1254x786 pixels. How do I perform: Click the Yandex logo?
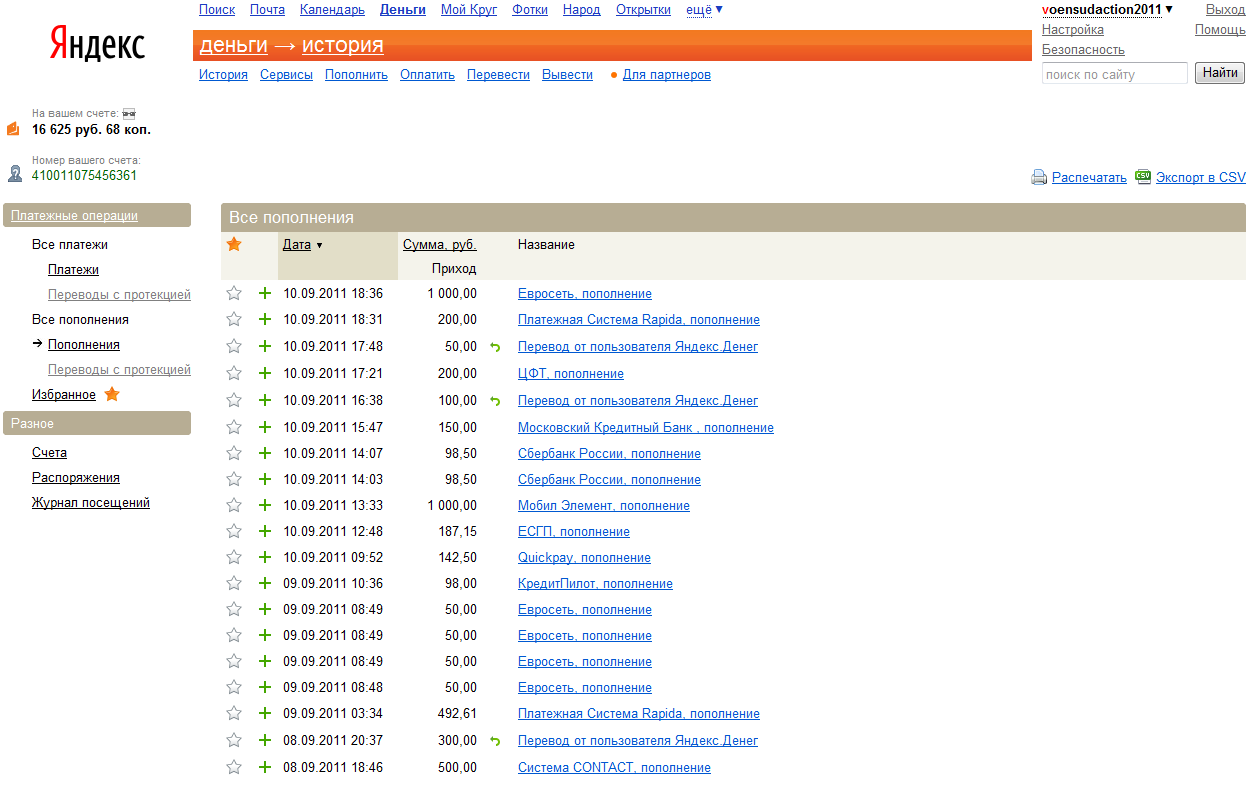[x=97, y=45]
